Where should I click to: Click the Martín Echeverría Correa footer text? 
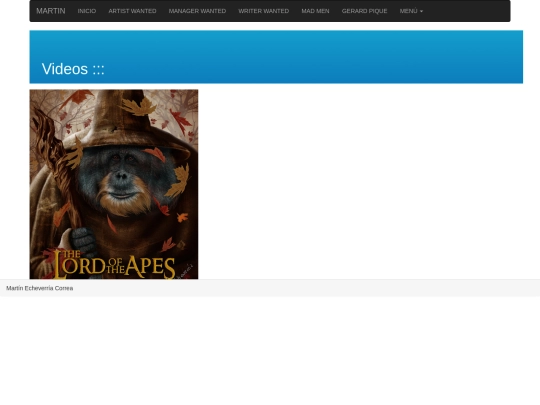pos(40,288)
